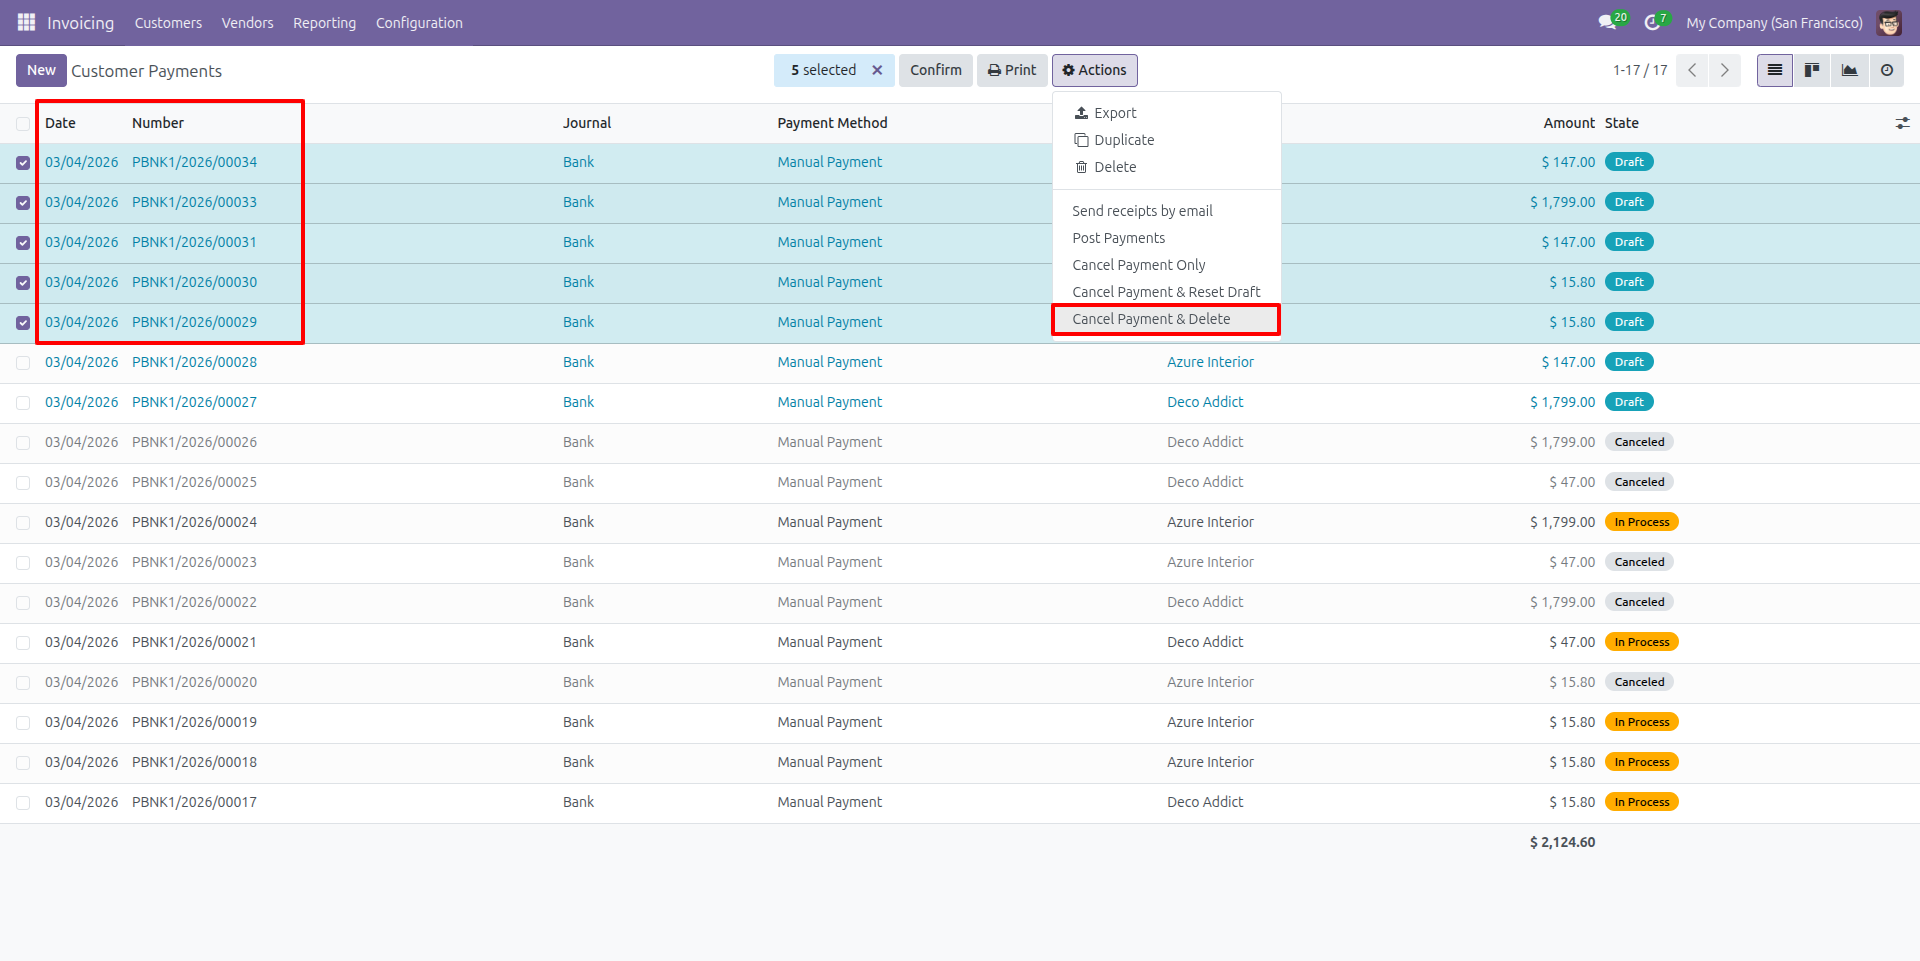Uncheck payment PBNK1/2026/00033 checkbox
This screenshot has height=961, width=1920.
(x=23, y=202)
